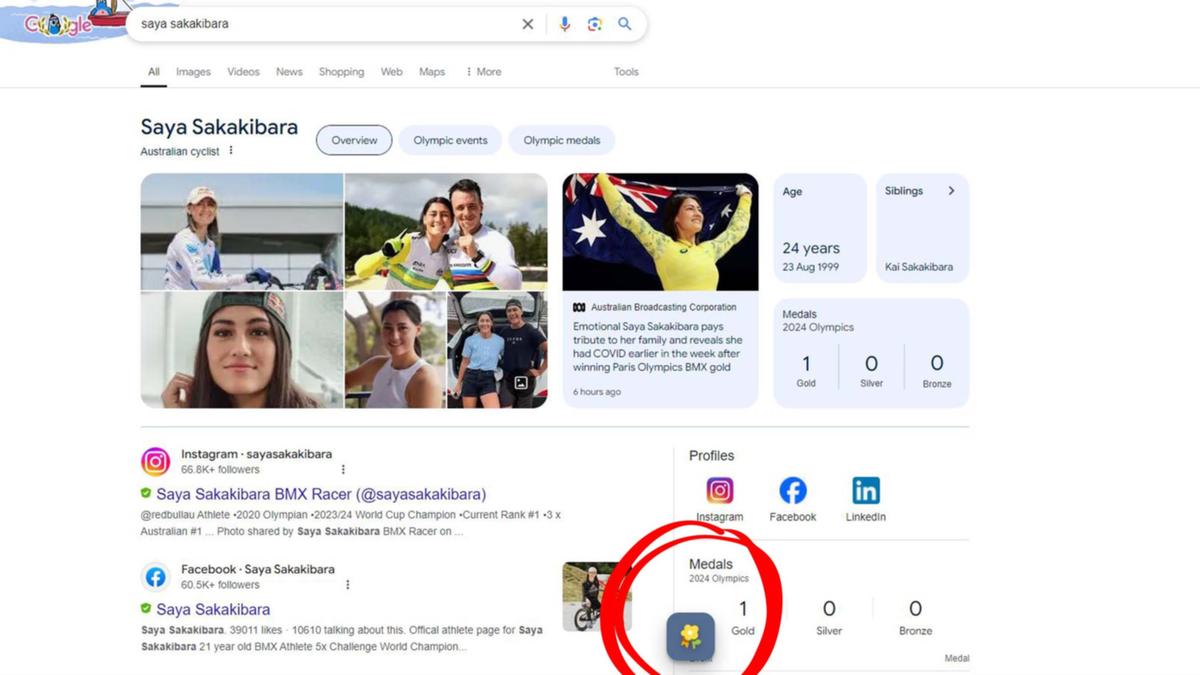Screen dimensions: 1200x675
Task: Open the search Tools option
Action: (626, 72)
